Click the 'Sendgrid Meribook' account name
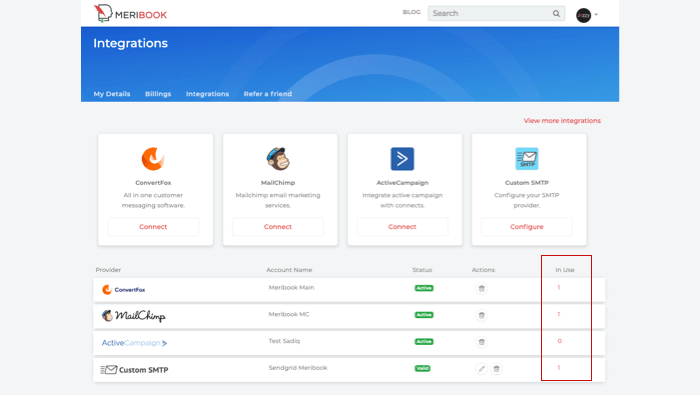 pos(298,368)
